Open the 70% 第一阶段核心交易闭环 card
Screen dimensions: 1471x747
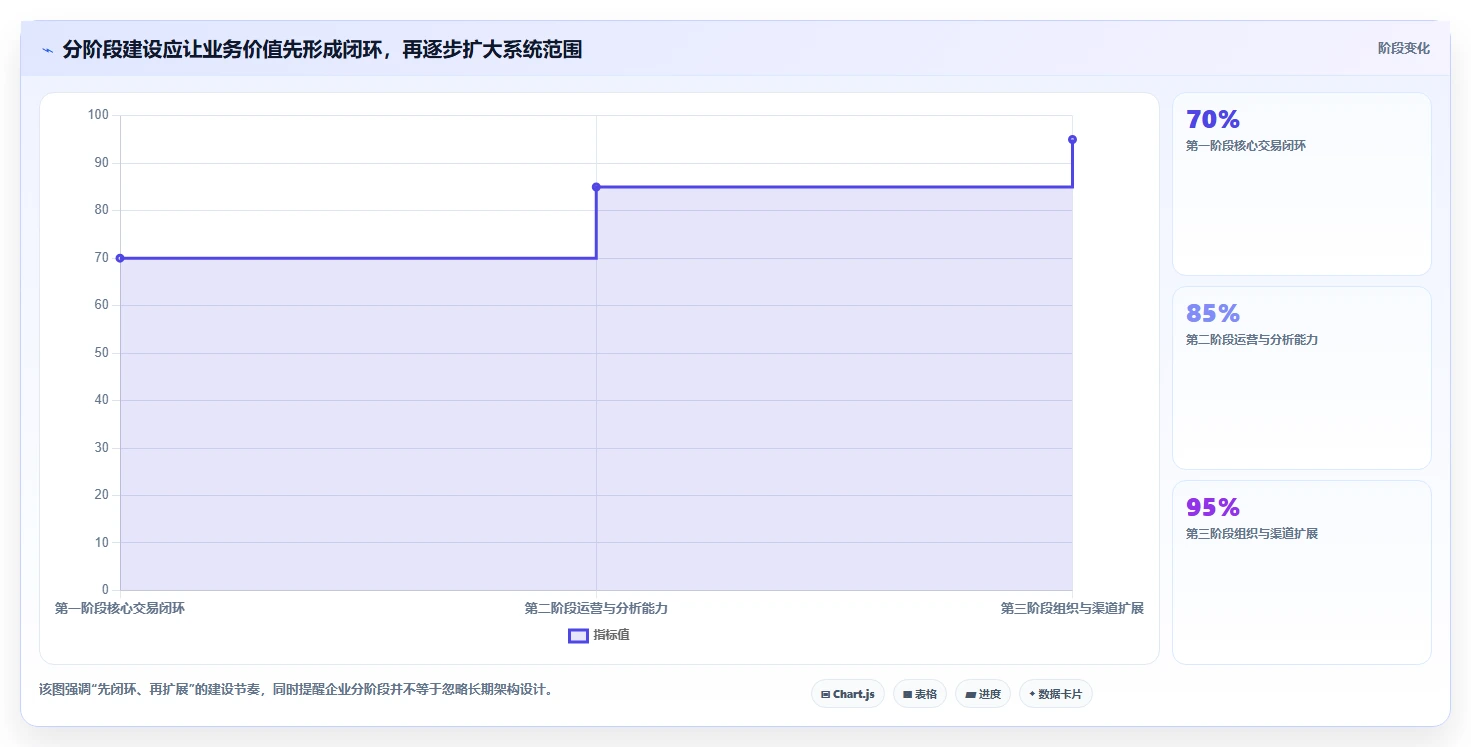[x=1302, y=184]
